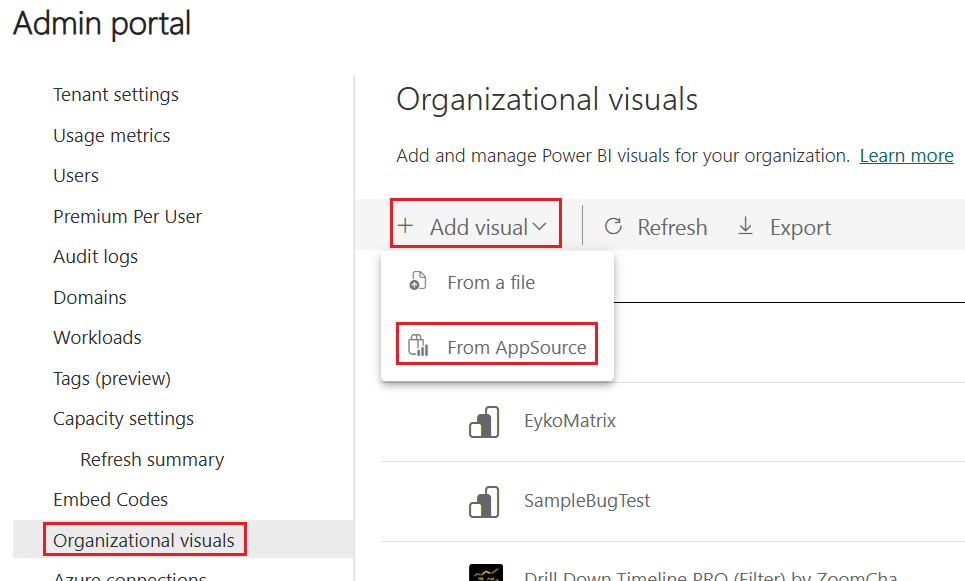Open Embed Codes page

[x=111, y=500]
